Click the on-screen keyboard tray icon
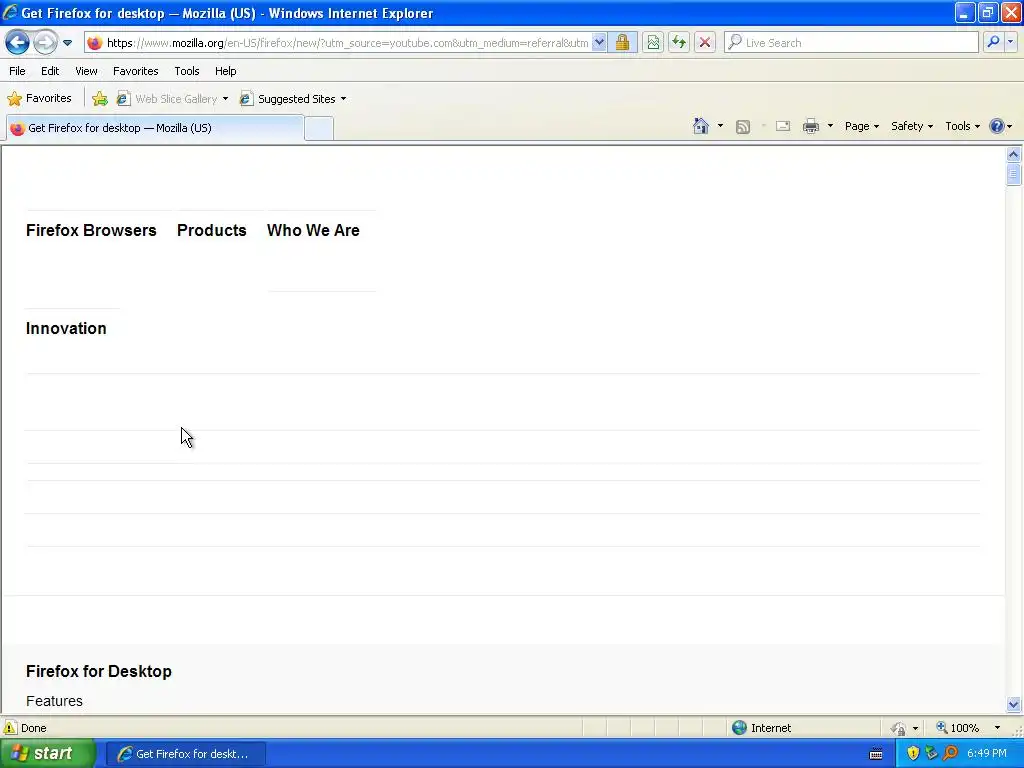The width and height of the screenshot is (1024, 768). [x=876, y=754]
